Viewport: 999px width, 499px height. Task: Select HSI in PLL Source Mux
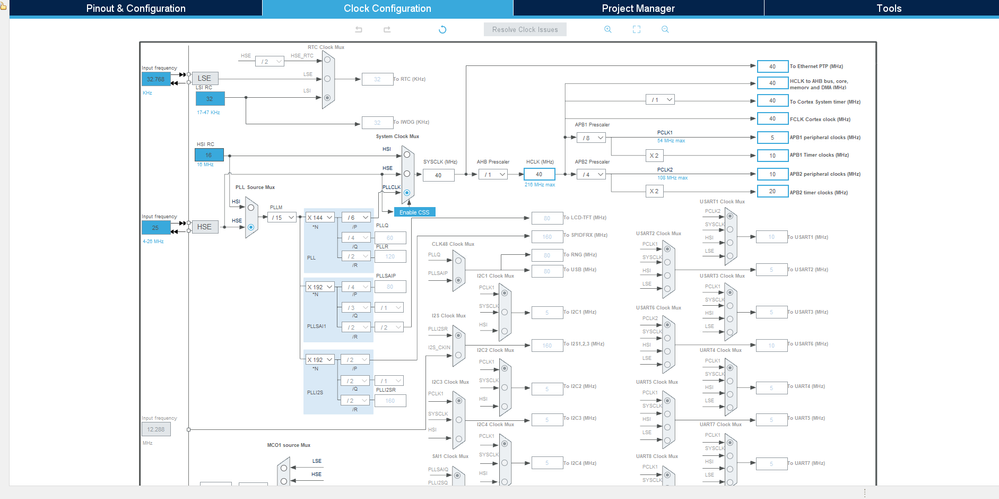point(251,208)
